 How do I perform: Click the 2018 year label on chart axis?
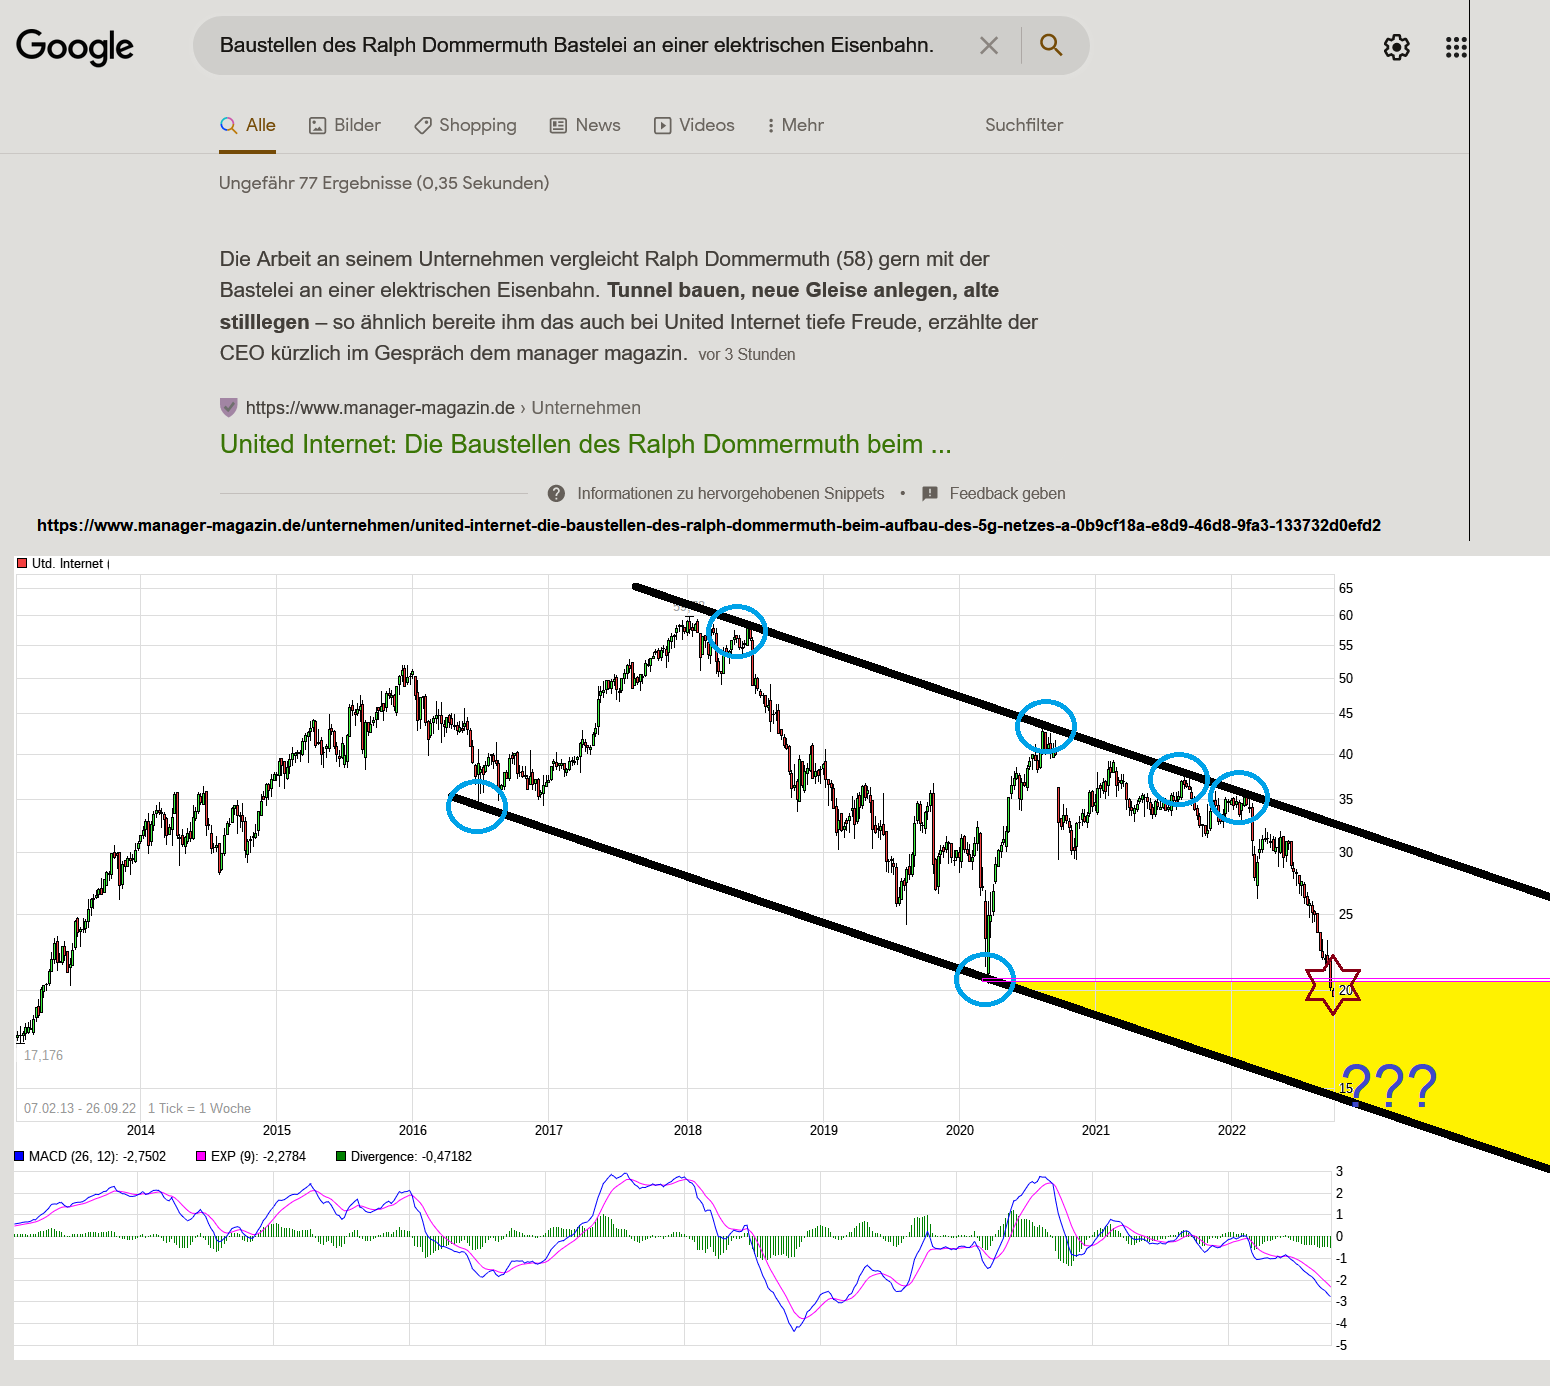688,1130
